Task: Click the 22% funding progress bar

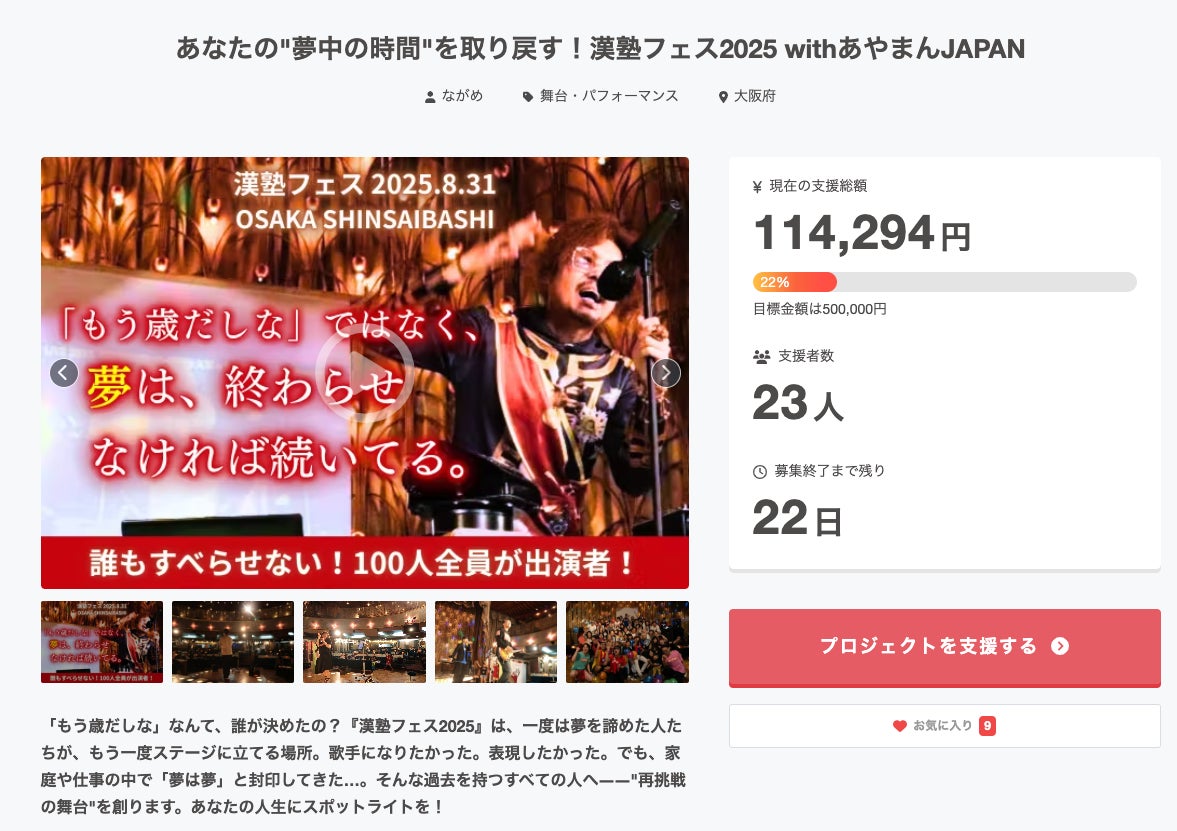Action: tap(944, 282)
